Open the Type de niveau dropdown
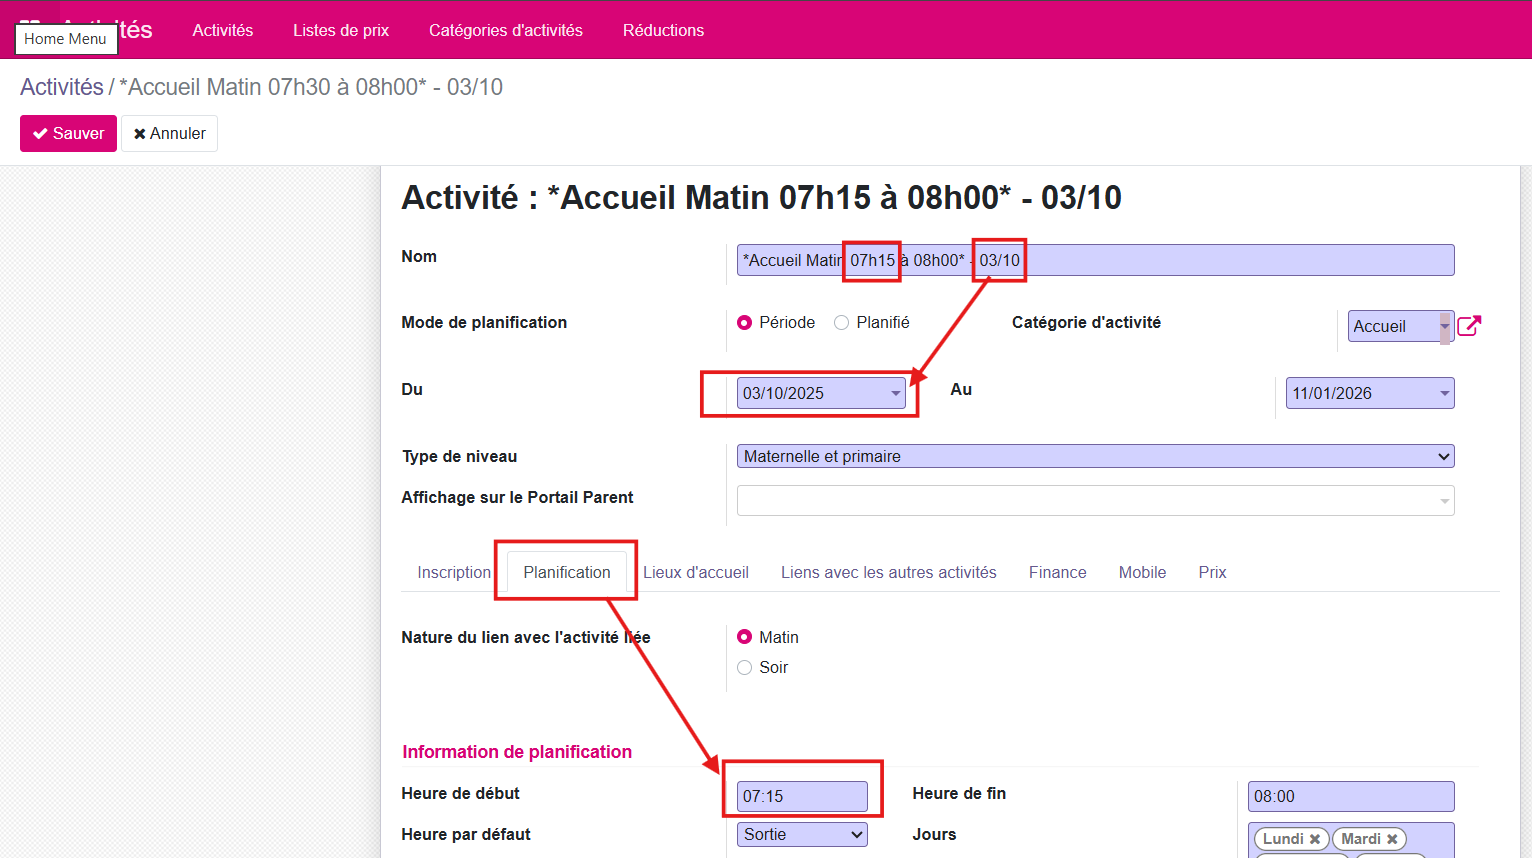The image size is (1532, 858). pos(1095,456)
